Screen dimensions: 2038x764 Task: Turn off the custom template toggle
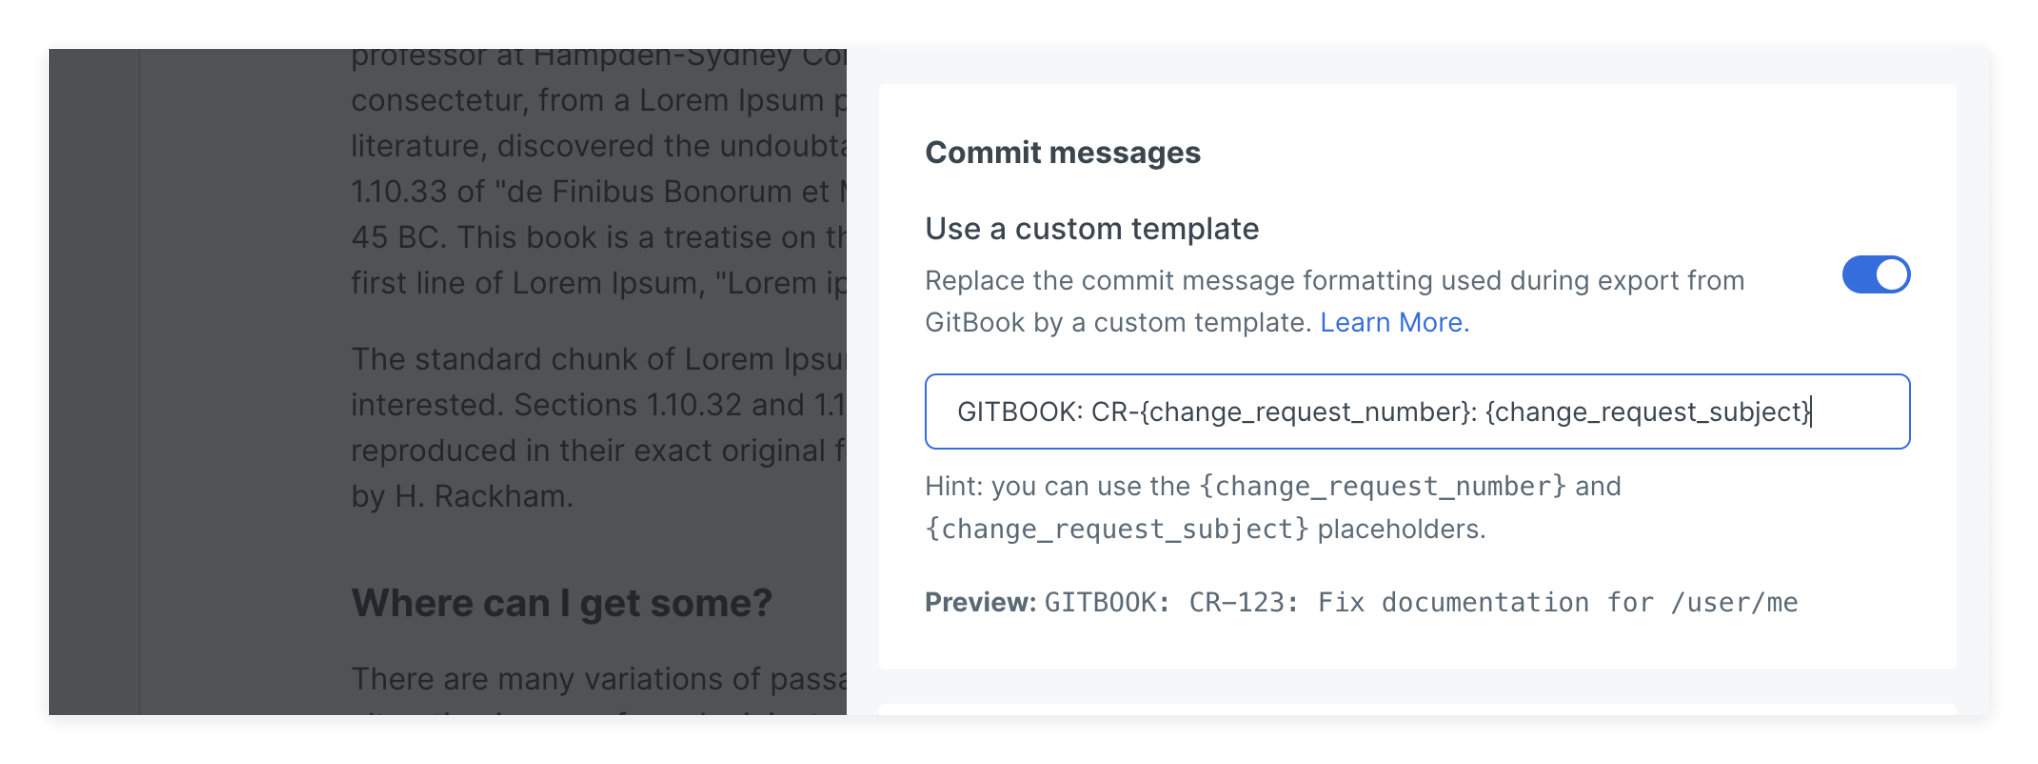(1875, 275)
